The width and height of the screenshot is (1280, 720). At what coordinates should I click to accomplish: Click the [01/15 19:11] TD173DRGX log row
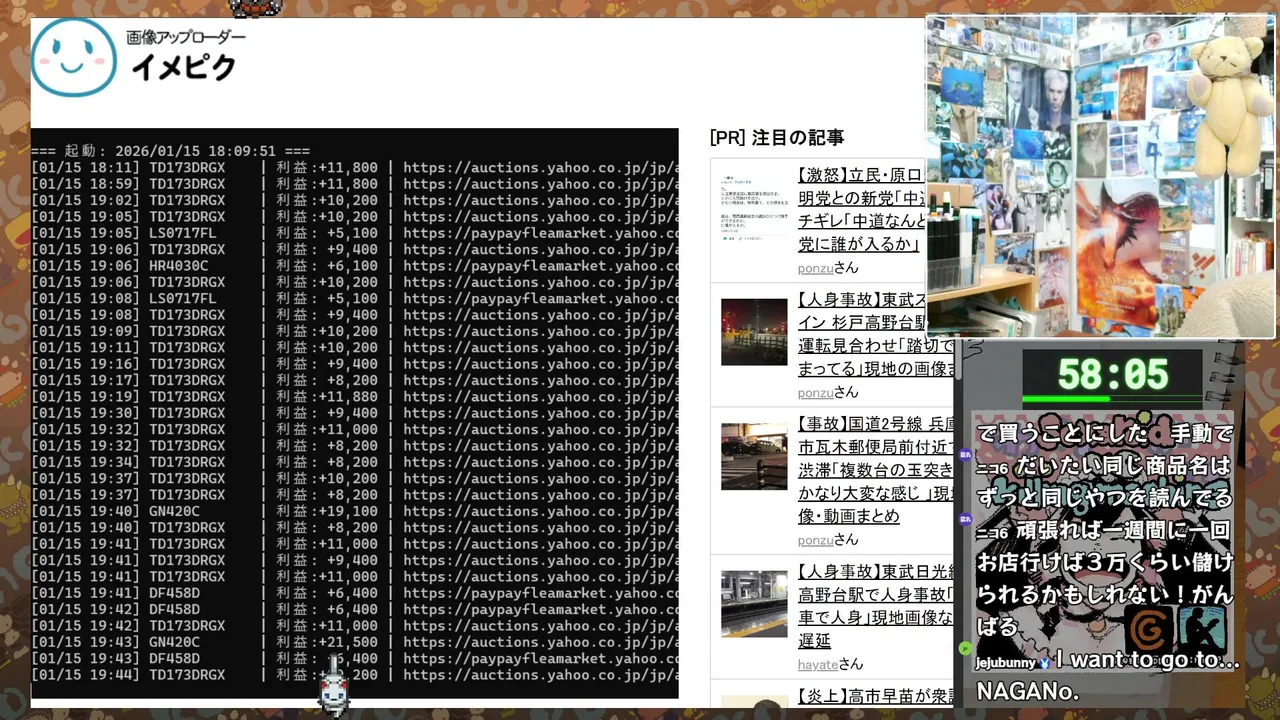(x=354, y=347)
